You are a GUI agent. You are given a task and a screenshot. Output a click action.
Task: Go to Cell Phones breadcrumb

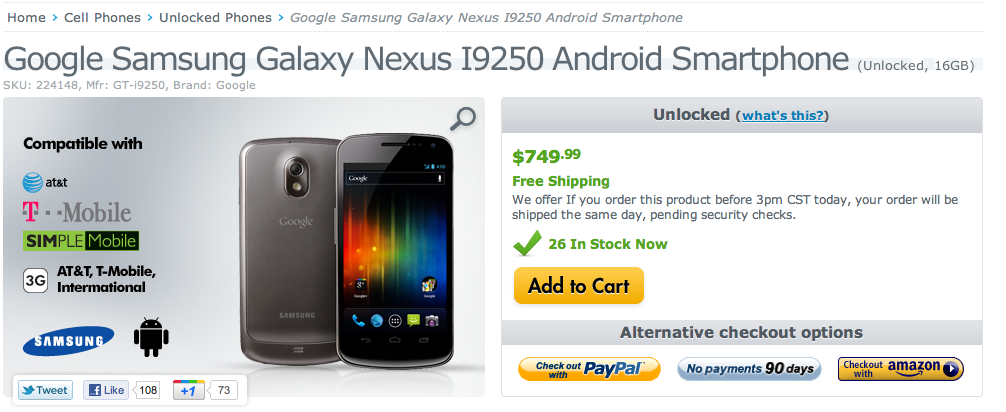pyautogui.click(x=102, y=17)
